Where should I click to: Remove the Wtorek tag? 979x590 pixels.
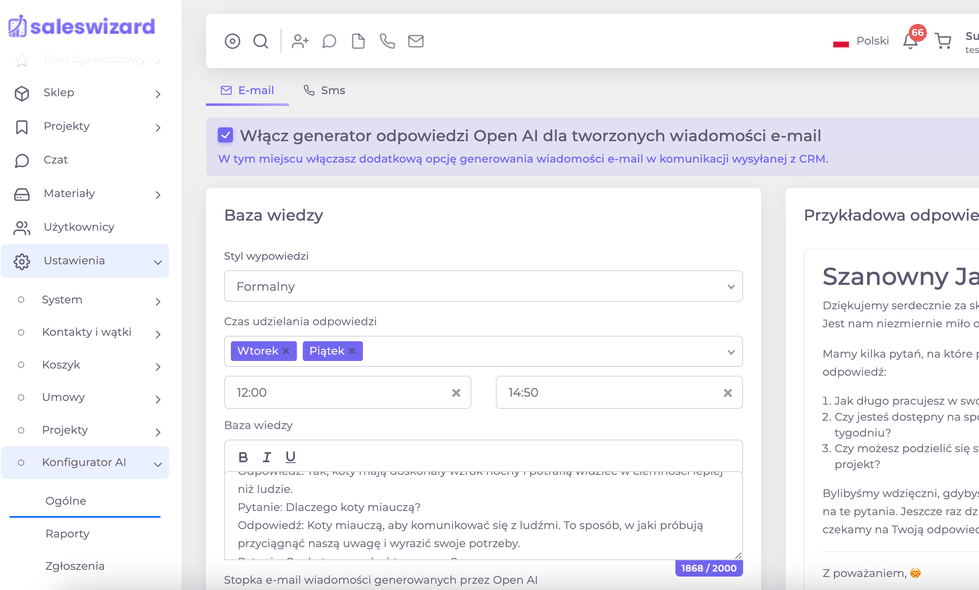tap(286, 351)
